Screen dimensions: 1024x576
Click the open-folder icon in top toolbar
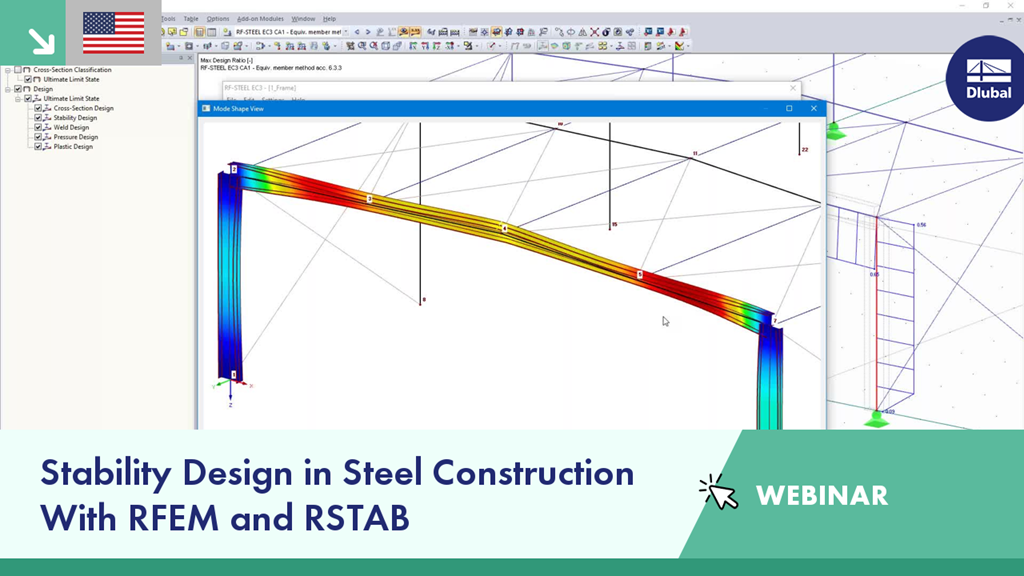184,32
